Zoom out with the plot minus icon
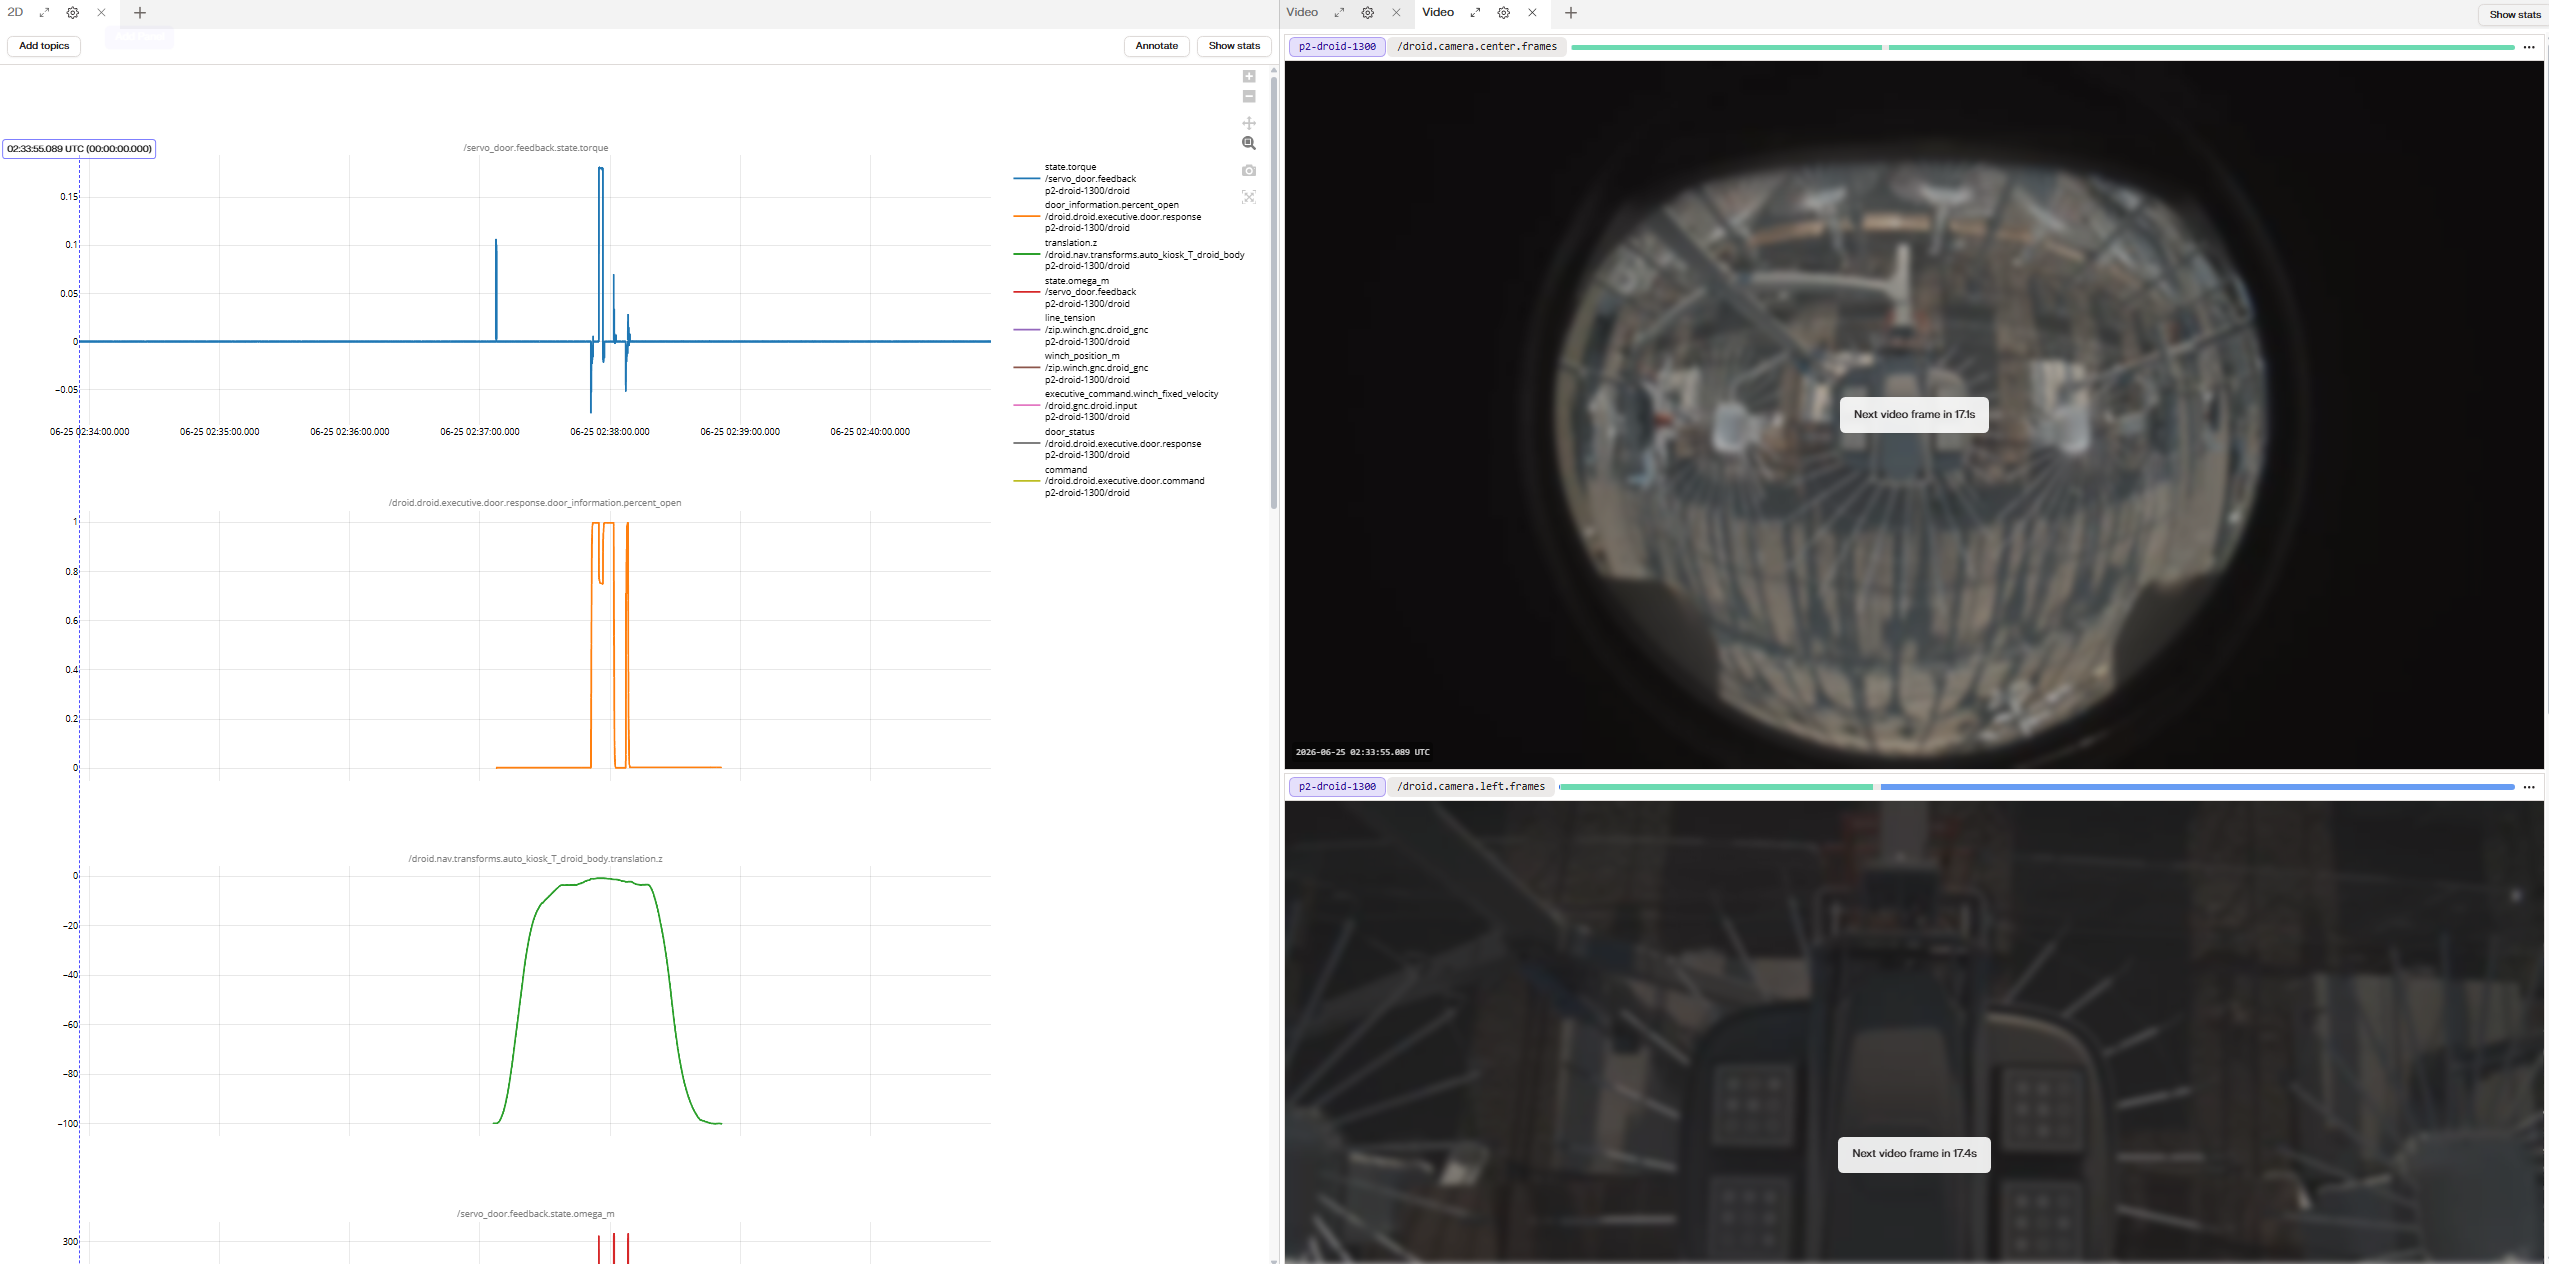Viewport: 2549px width, 1264px height. pyautogui.click(x=1249, y=97)
